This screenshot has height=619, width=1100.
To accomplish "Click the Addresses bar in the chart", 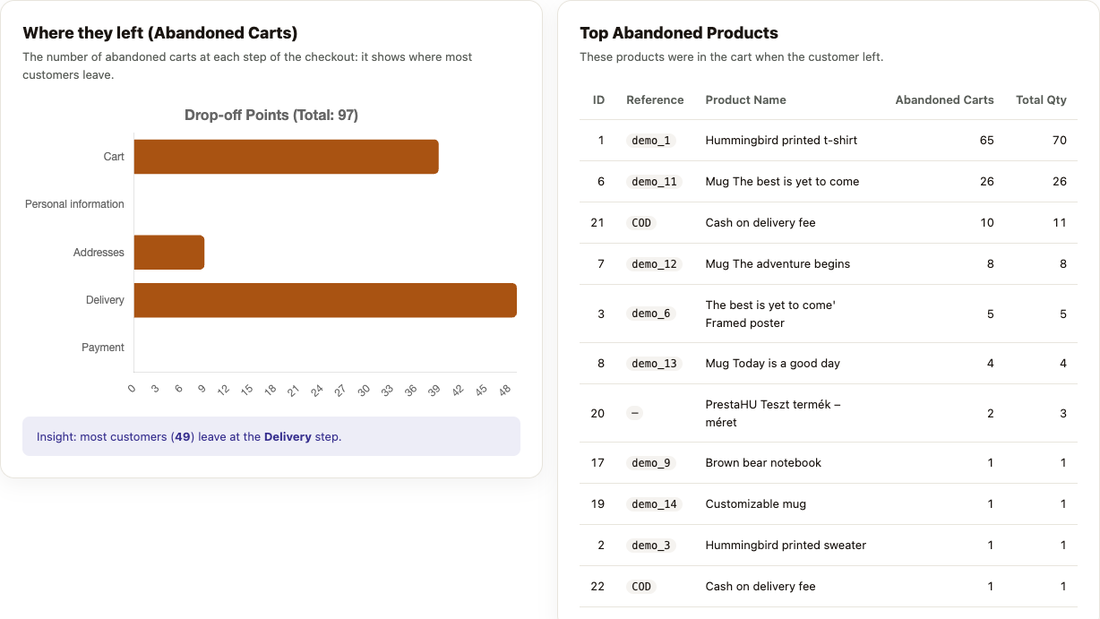I will [x=169, y=252].
